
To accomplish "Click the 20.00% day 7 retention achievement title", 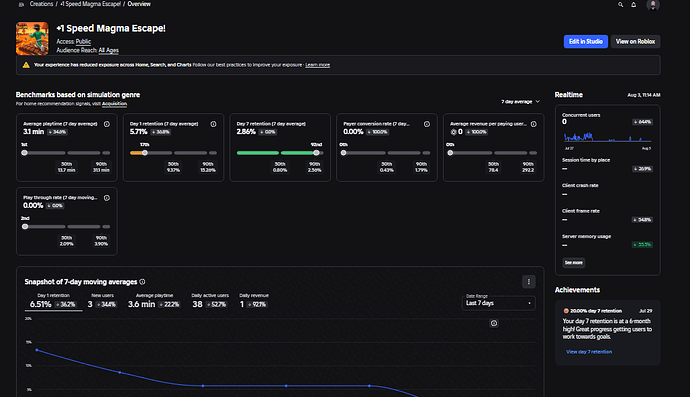I will 596,311.
